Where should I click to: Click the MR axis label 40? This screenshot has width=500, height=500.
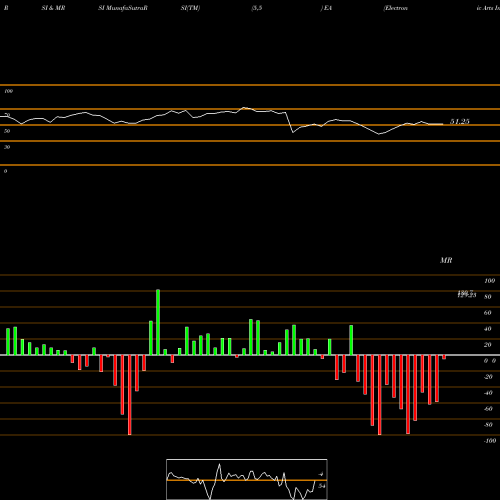coord(488,329)
